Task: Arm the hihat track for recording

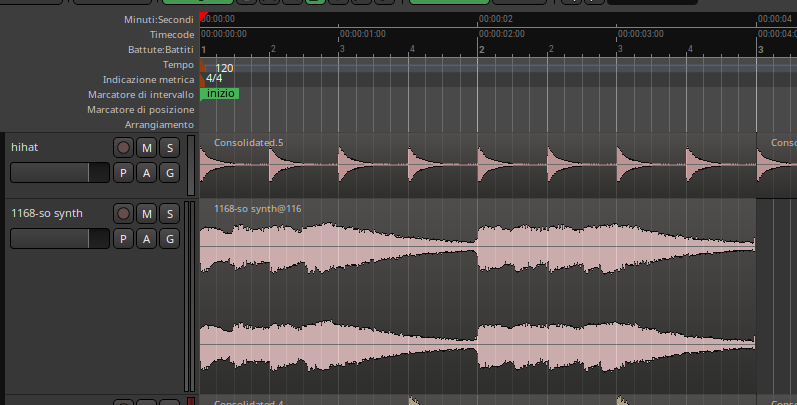Action: [123, 148]
